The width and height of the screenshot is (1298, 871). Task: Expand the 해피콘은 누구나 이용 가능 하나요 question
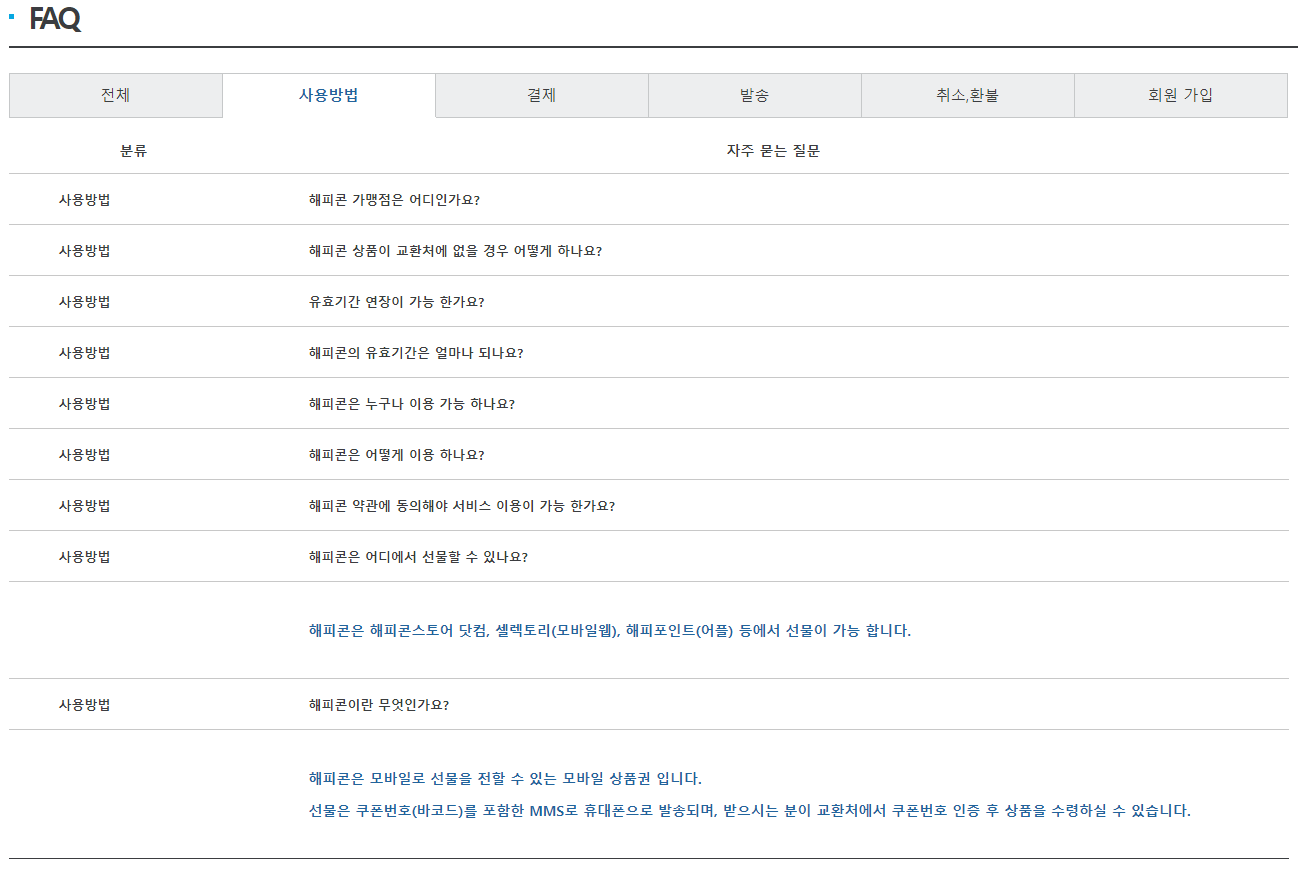(x=405, y=403)
